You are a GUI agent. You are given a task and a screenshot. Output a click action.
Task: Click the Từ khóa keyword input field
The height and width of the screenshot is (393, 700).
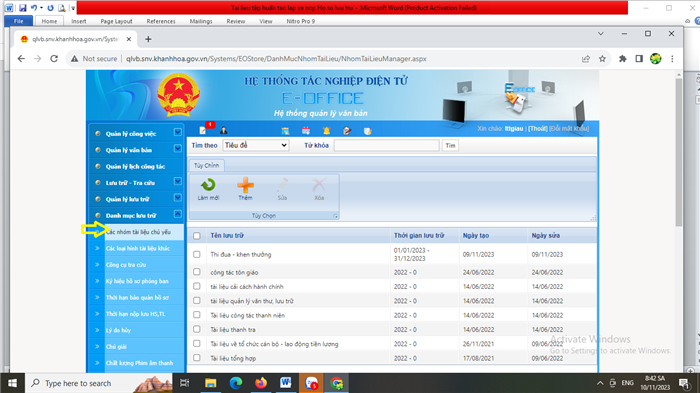point(387,145)
